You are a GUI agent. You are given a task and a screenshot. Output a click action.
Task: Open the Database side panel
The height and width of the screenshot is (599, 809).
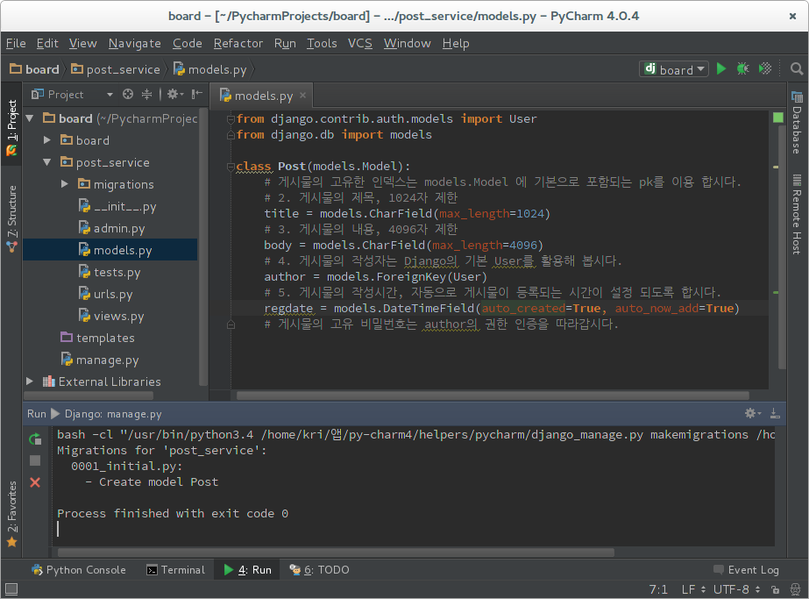coord(797,122)
